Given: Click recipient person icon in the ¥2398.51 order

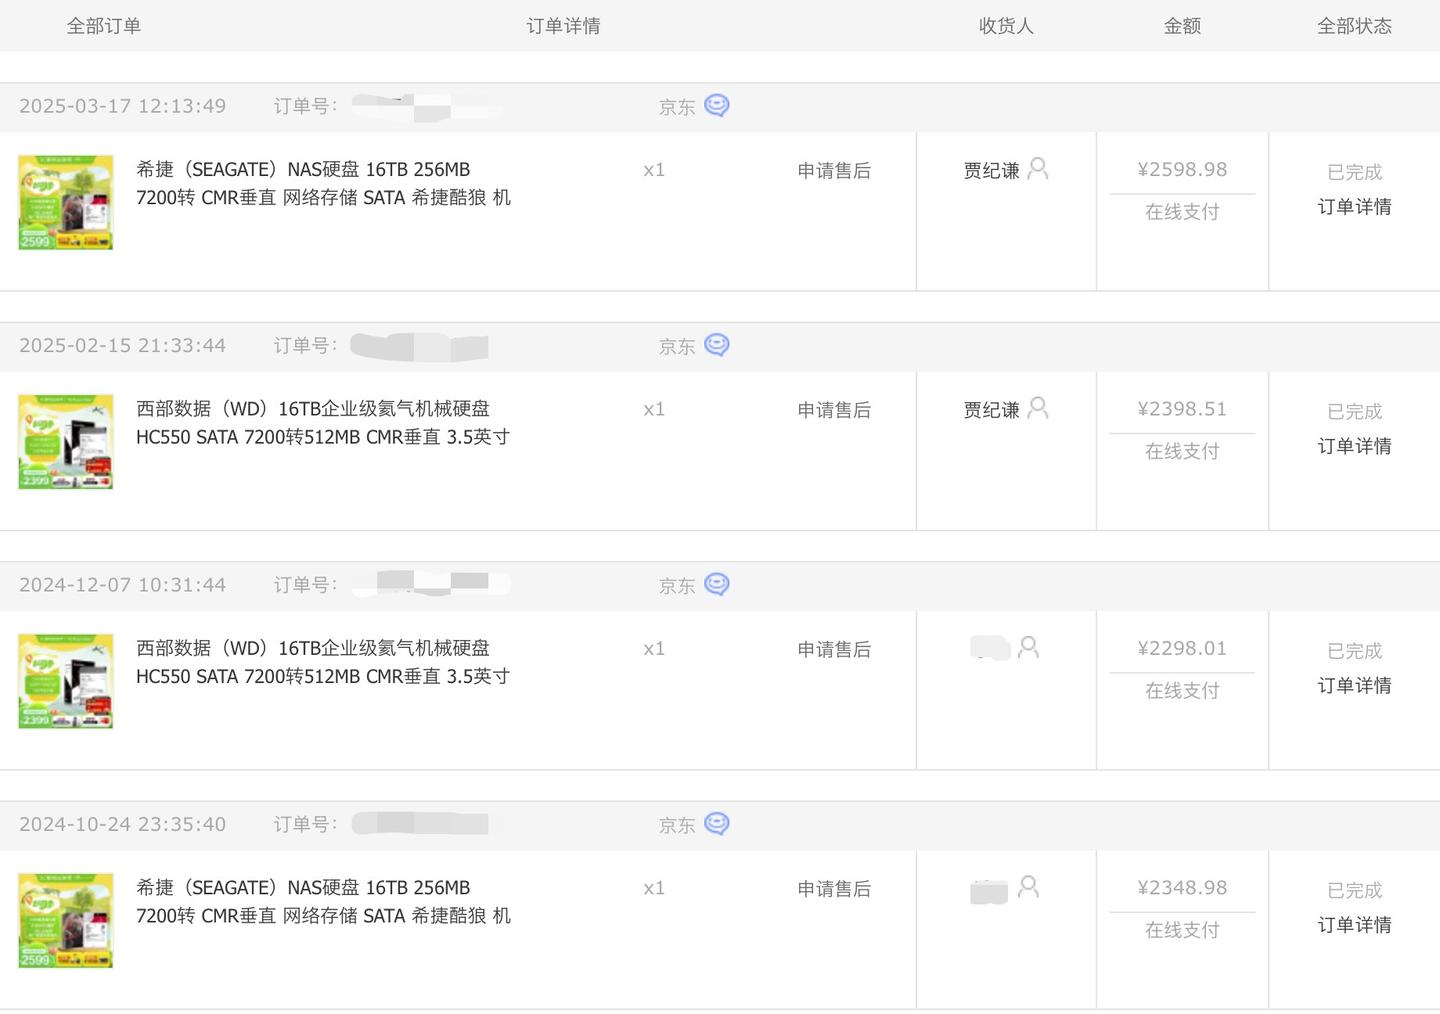Looking at the screenshot, I should click(1038, 408).
